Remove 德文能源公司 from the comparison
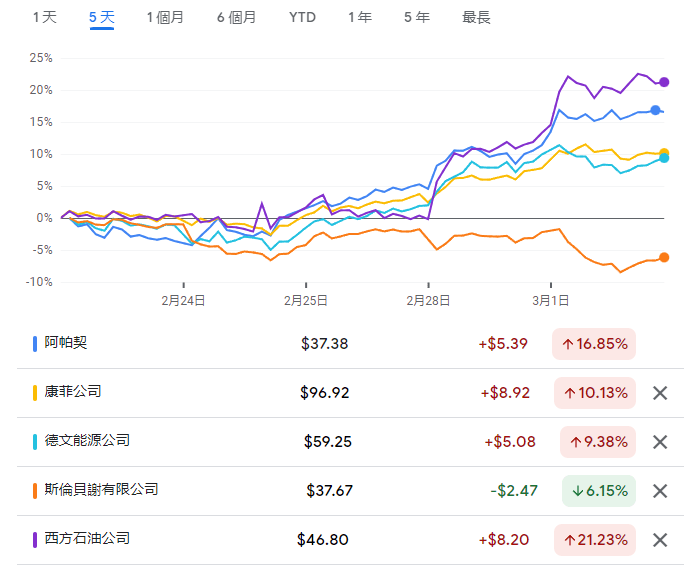This screenshot has width=696, height=580. [659, 442]
